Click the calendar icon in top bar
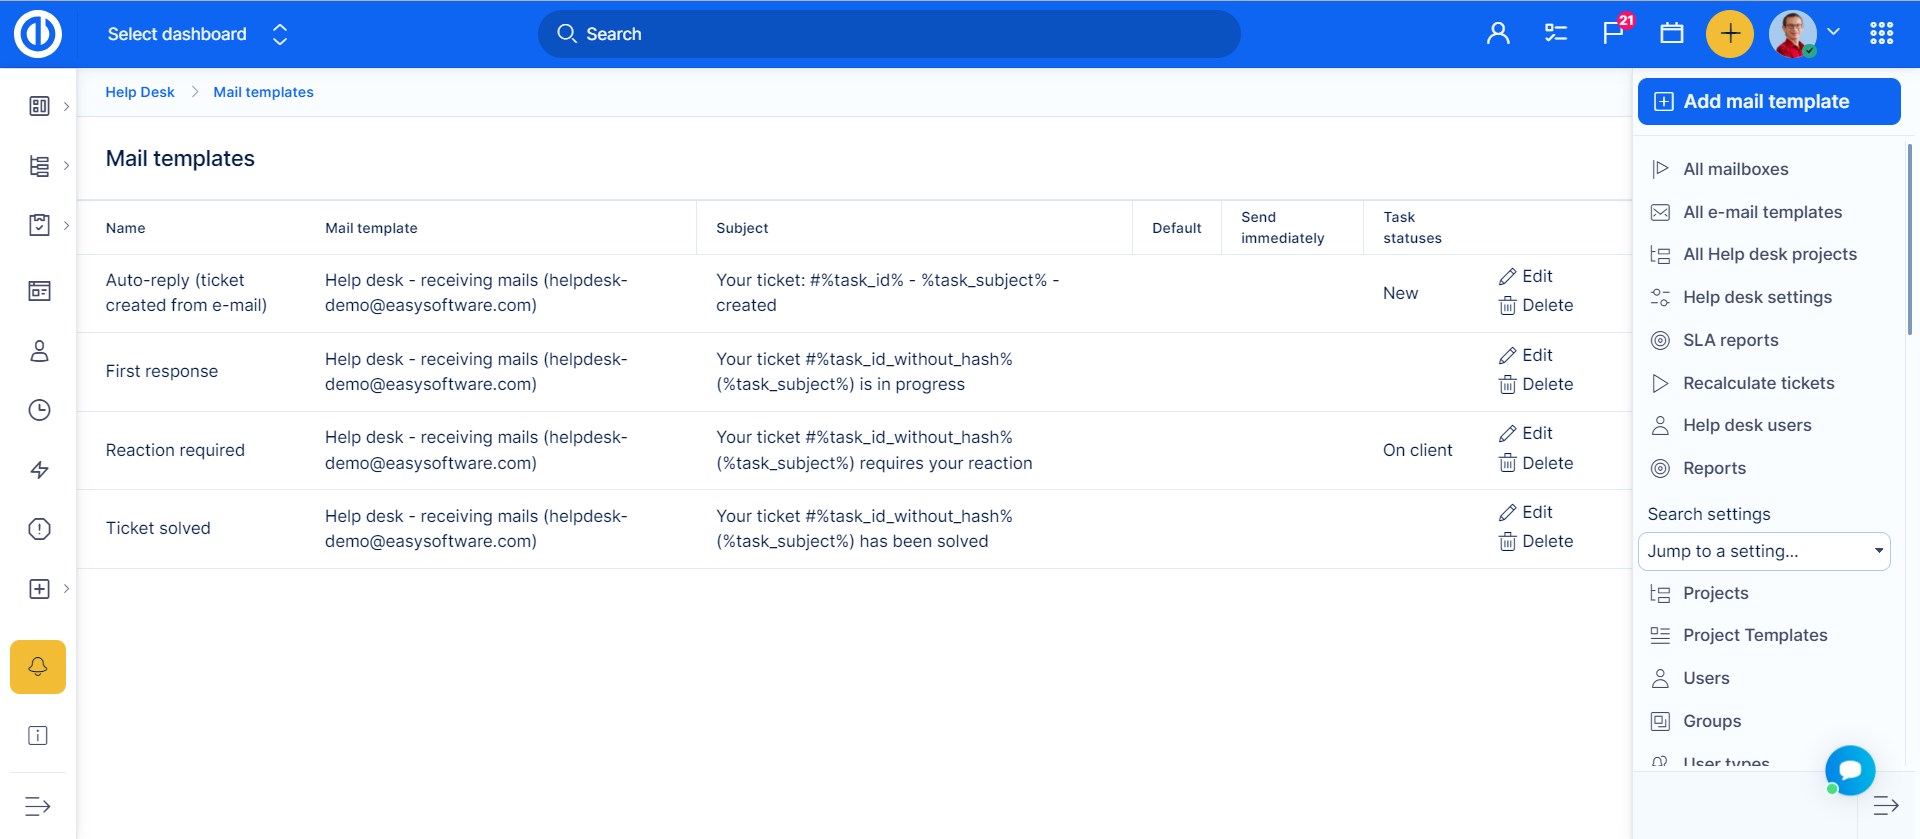The width and height of the screenshot is (1920, 839). 1672,33
